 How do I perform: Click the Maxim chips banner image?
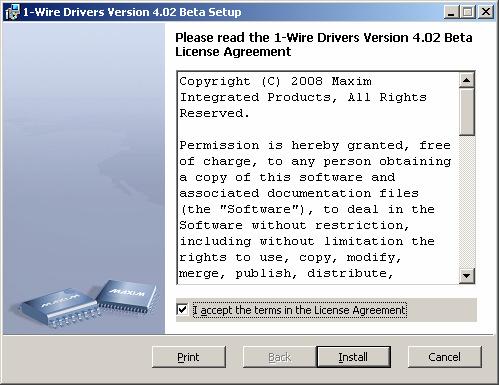click(x=84, y=178)
